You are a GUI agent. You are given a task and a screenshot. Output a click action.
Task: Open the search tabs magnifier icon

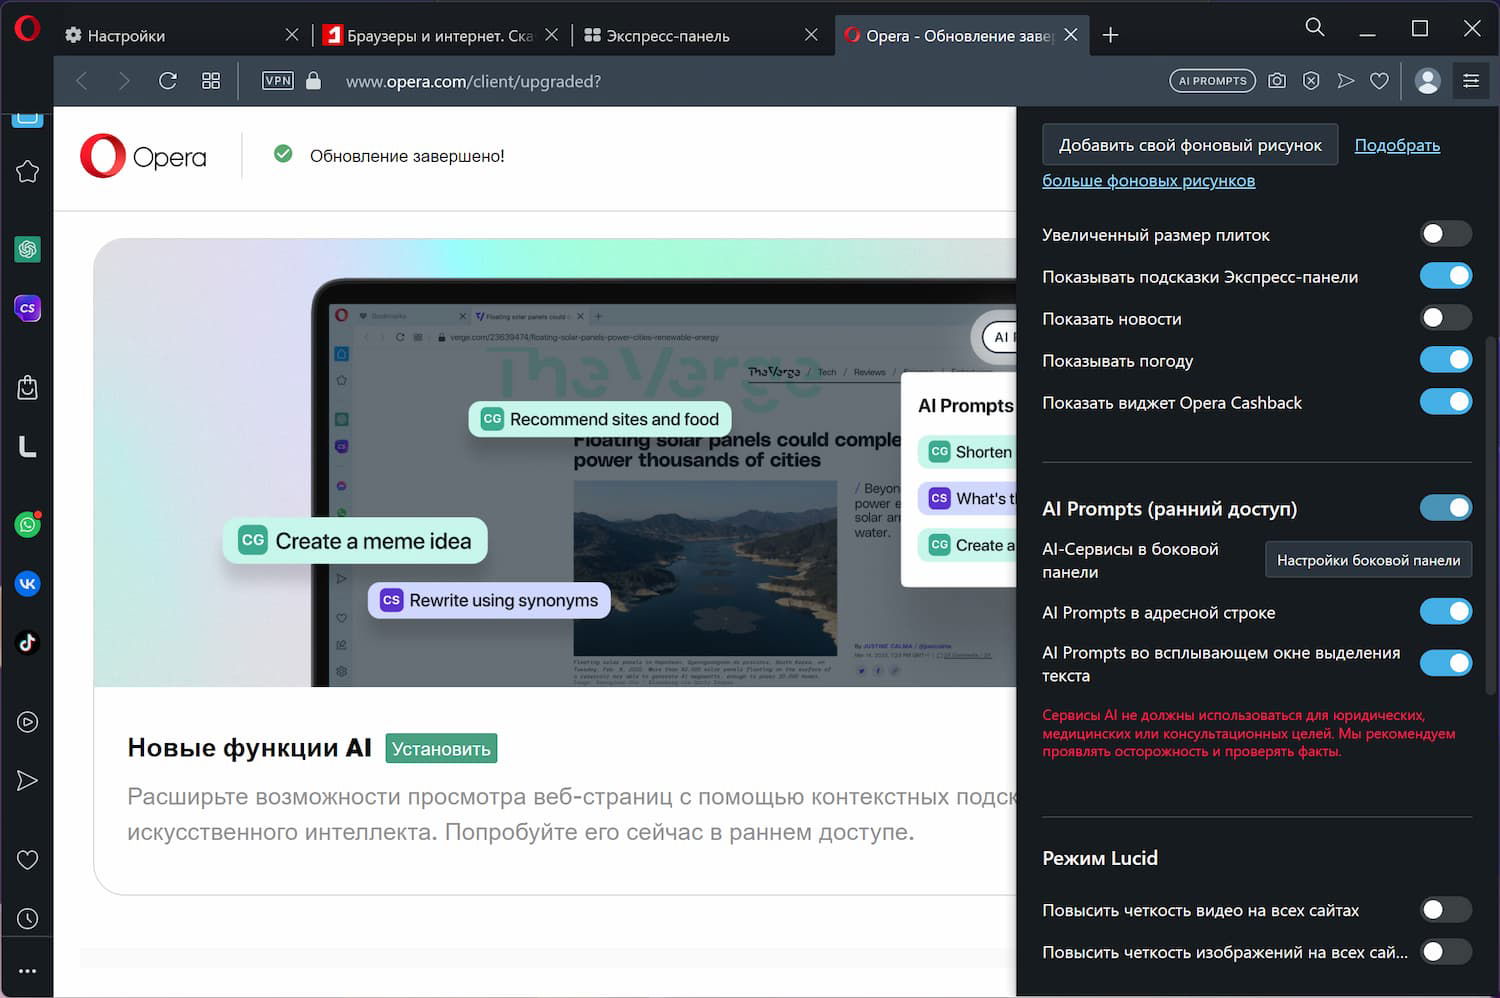(1315, 28)
